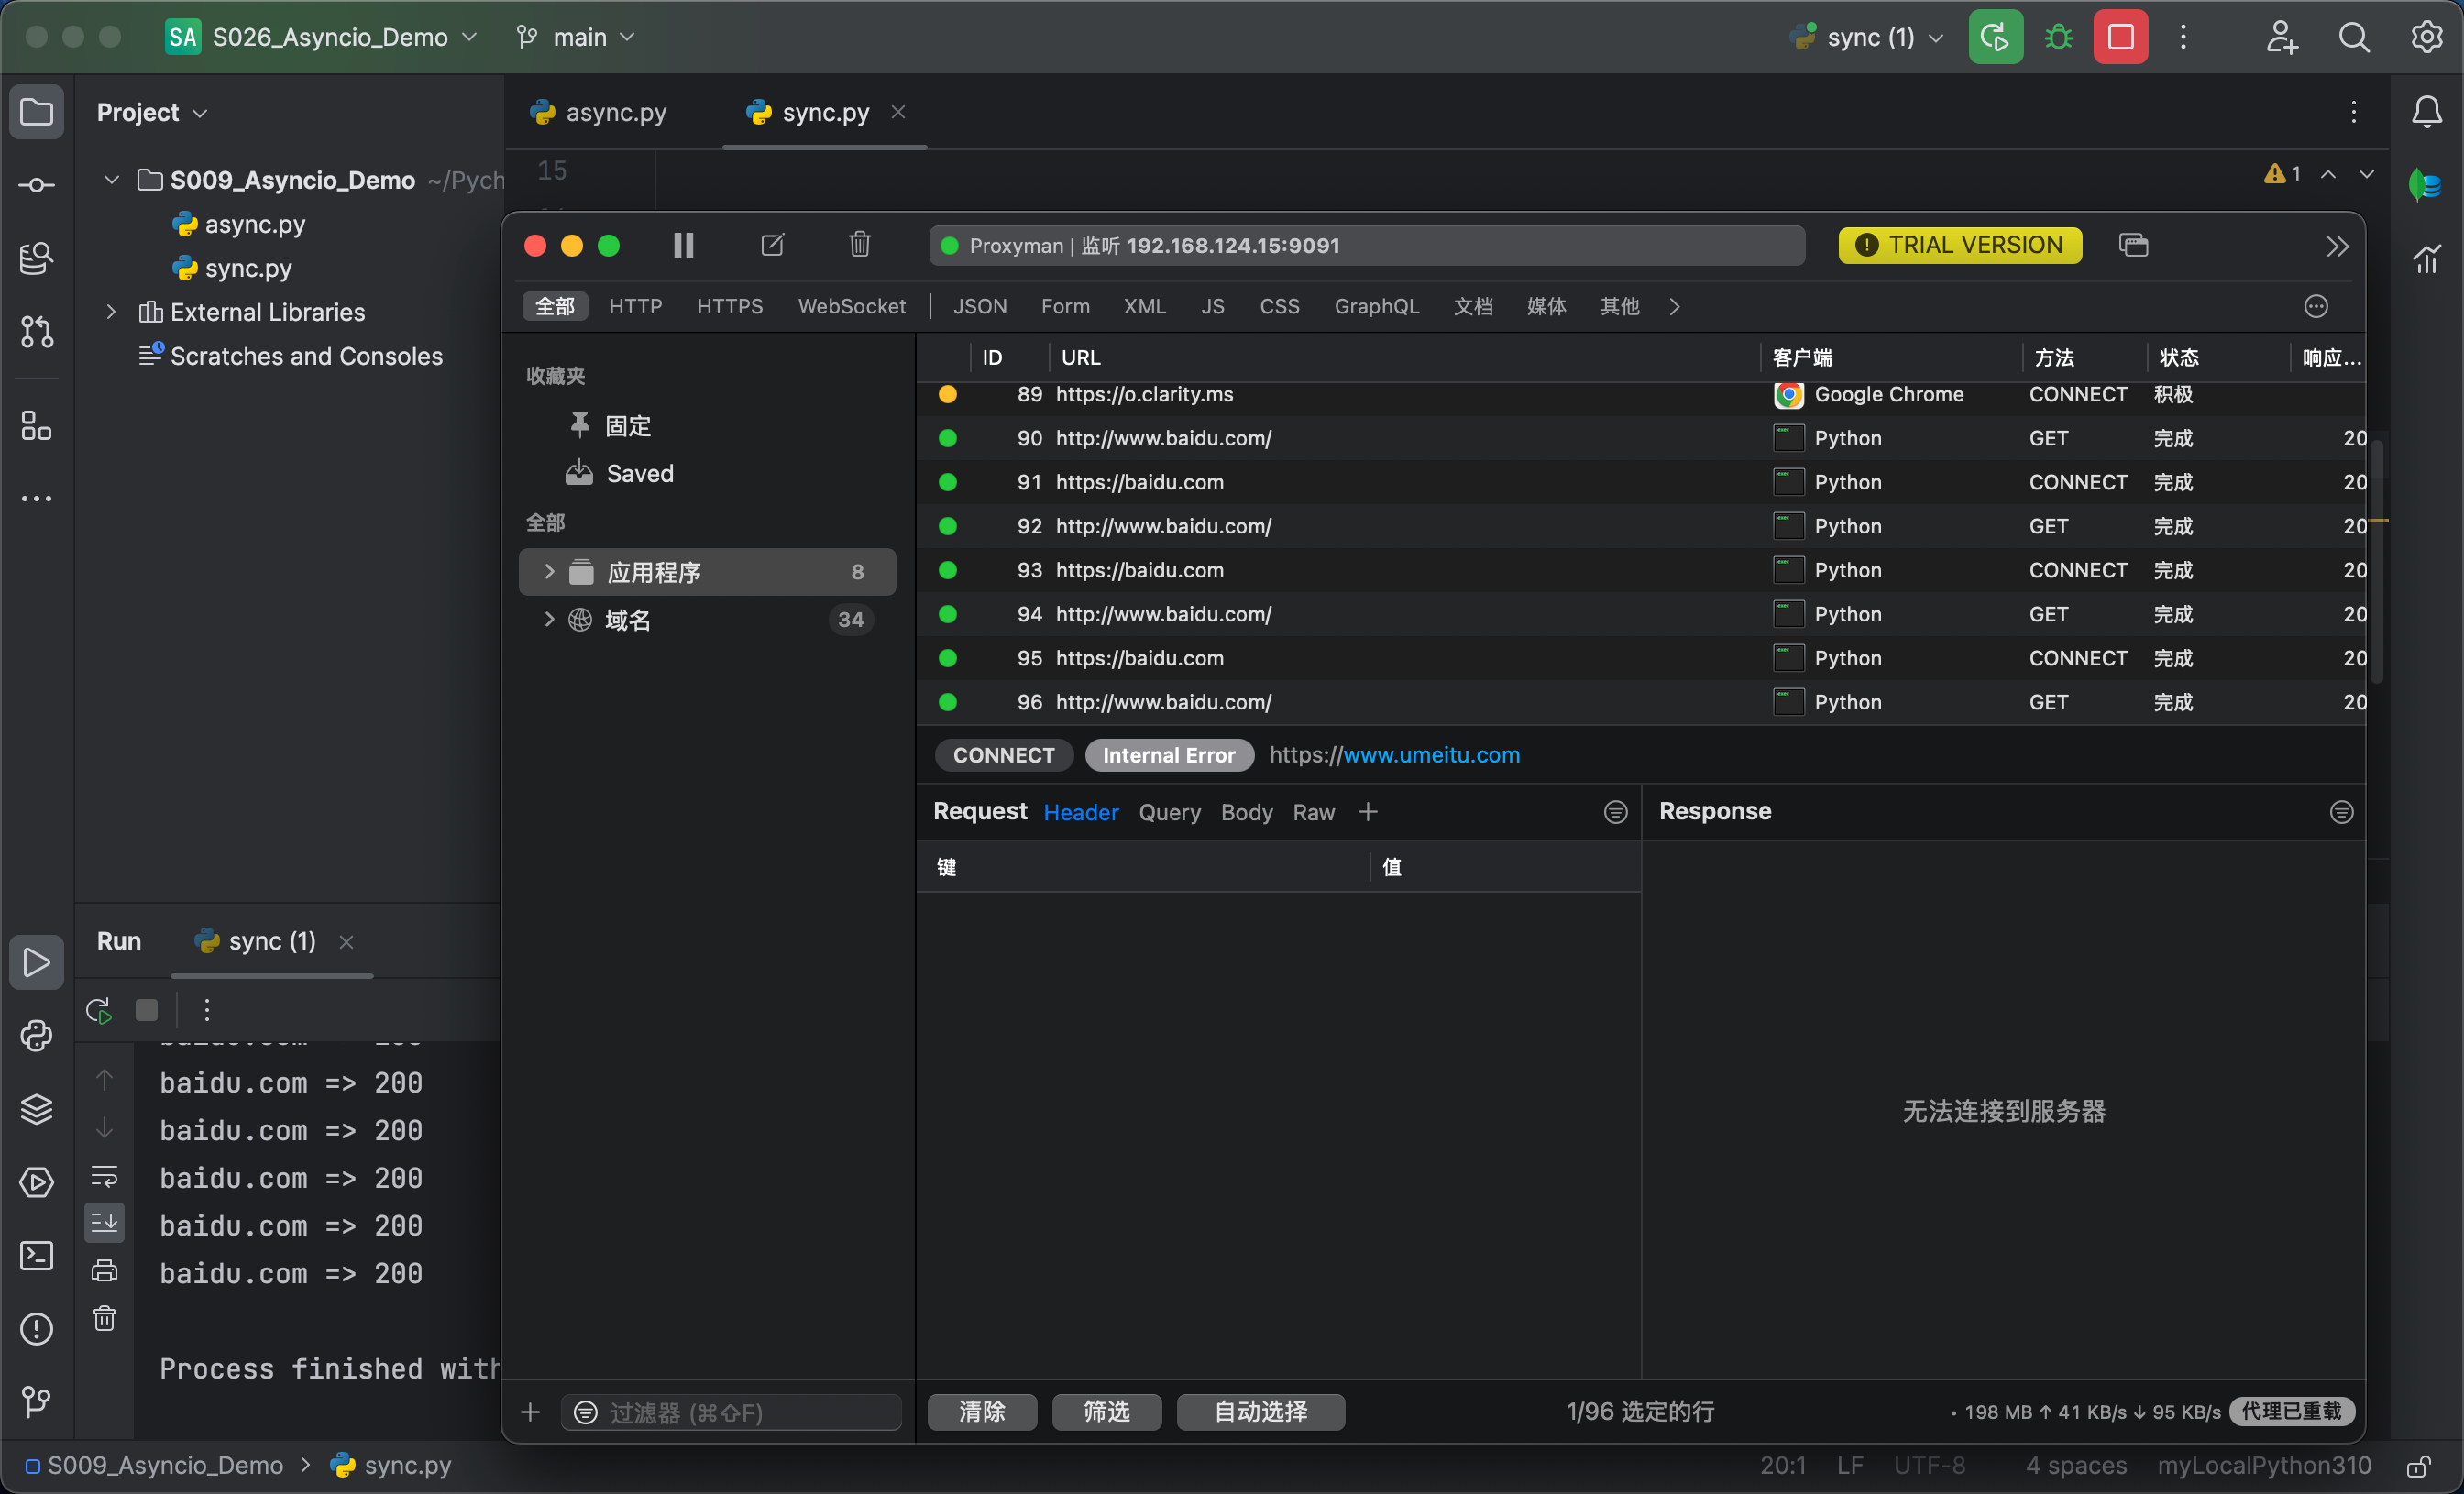Click the PyCharm debug bug icon
The image size is (2464, 1494).
pos(2059,38)
